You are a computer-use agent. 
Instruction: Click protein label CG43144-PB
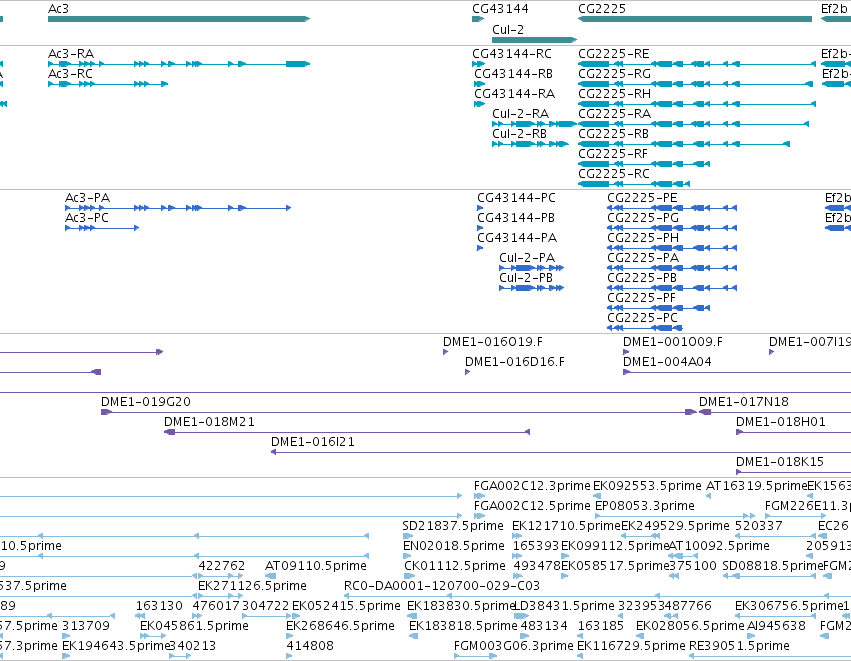pyautogui.click(x=516, y=218)
